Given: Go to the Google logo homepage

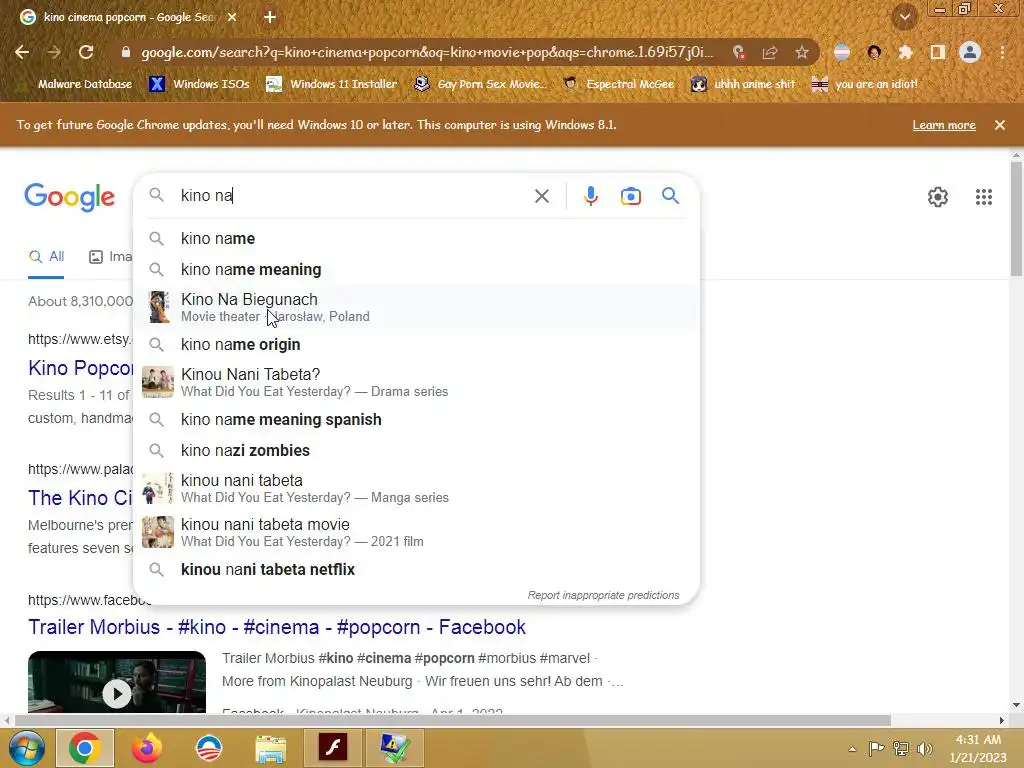Looking at the screenshot, I should coord(69,197).
